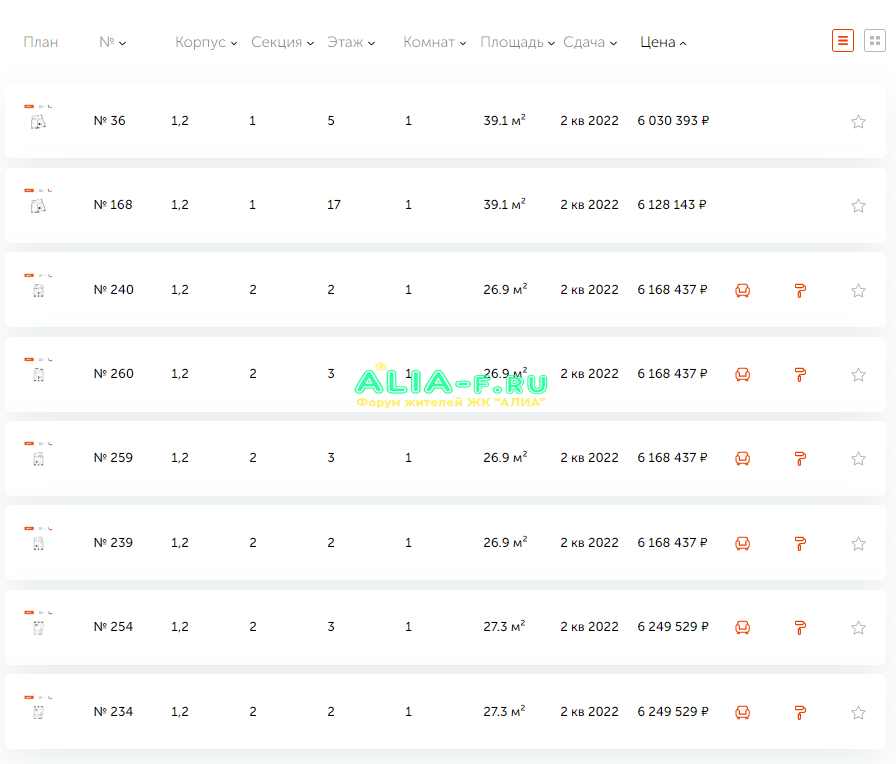Toggle Цена price sort order
The height and width of the screenshot is (764, 896).
click(x=663, y=42)
